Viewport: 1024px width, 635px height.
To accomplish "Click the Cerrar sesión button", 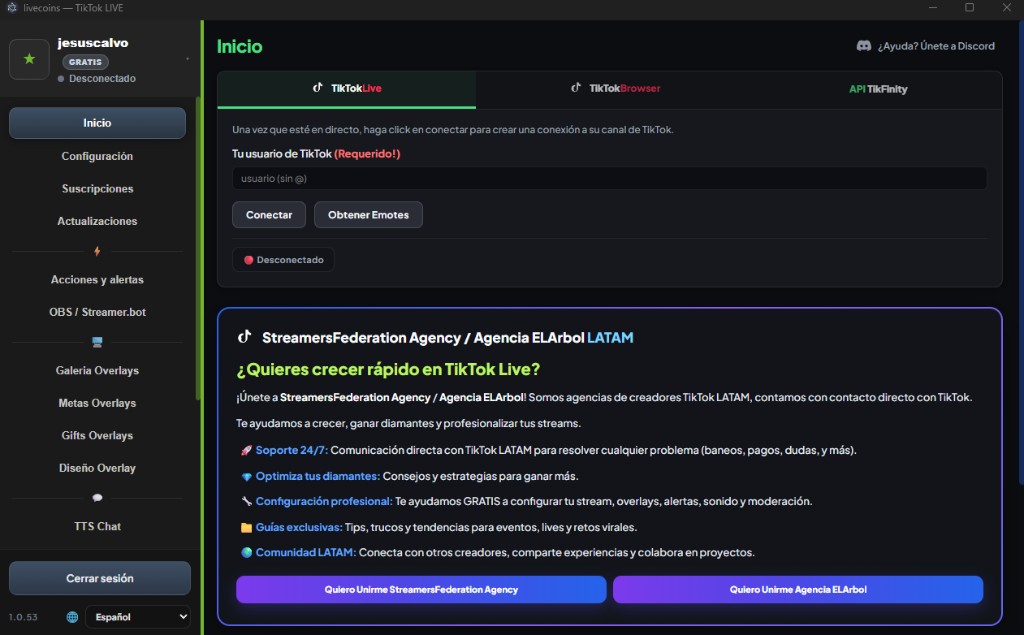I will click(100, 578).
